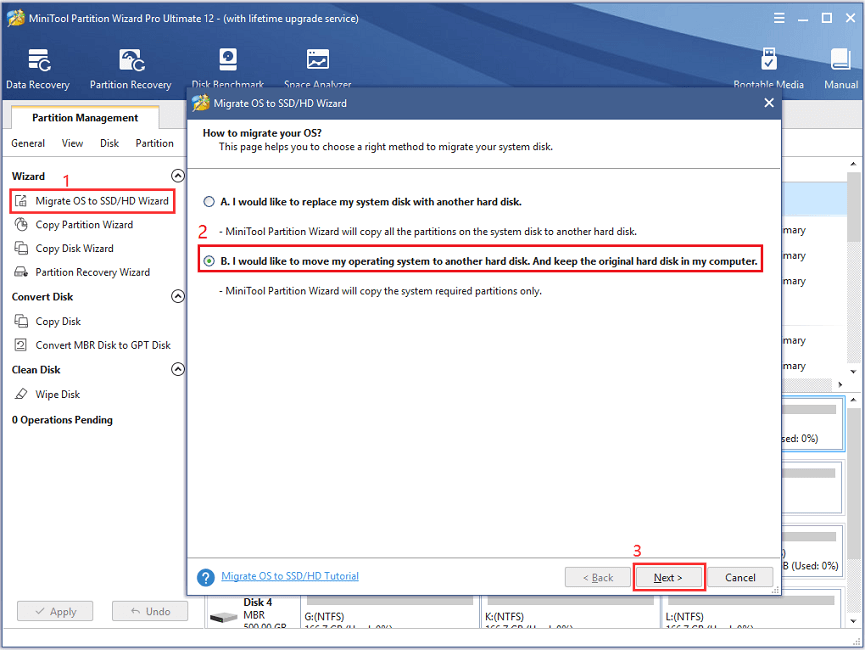Click MiniTool app logo in title bar
The width and height of the screenshot is (865, 650).
[x=15, y=18]
